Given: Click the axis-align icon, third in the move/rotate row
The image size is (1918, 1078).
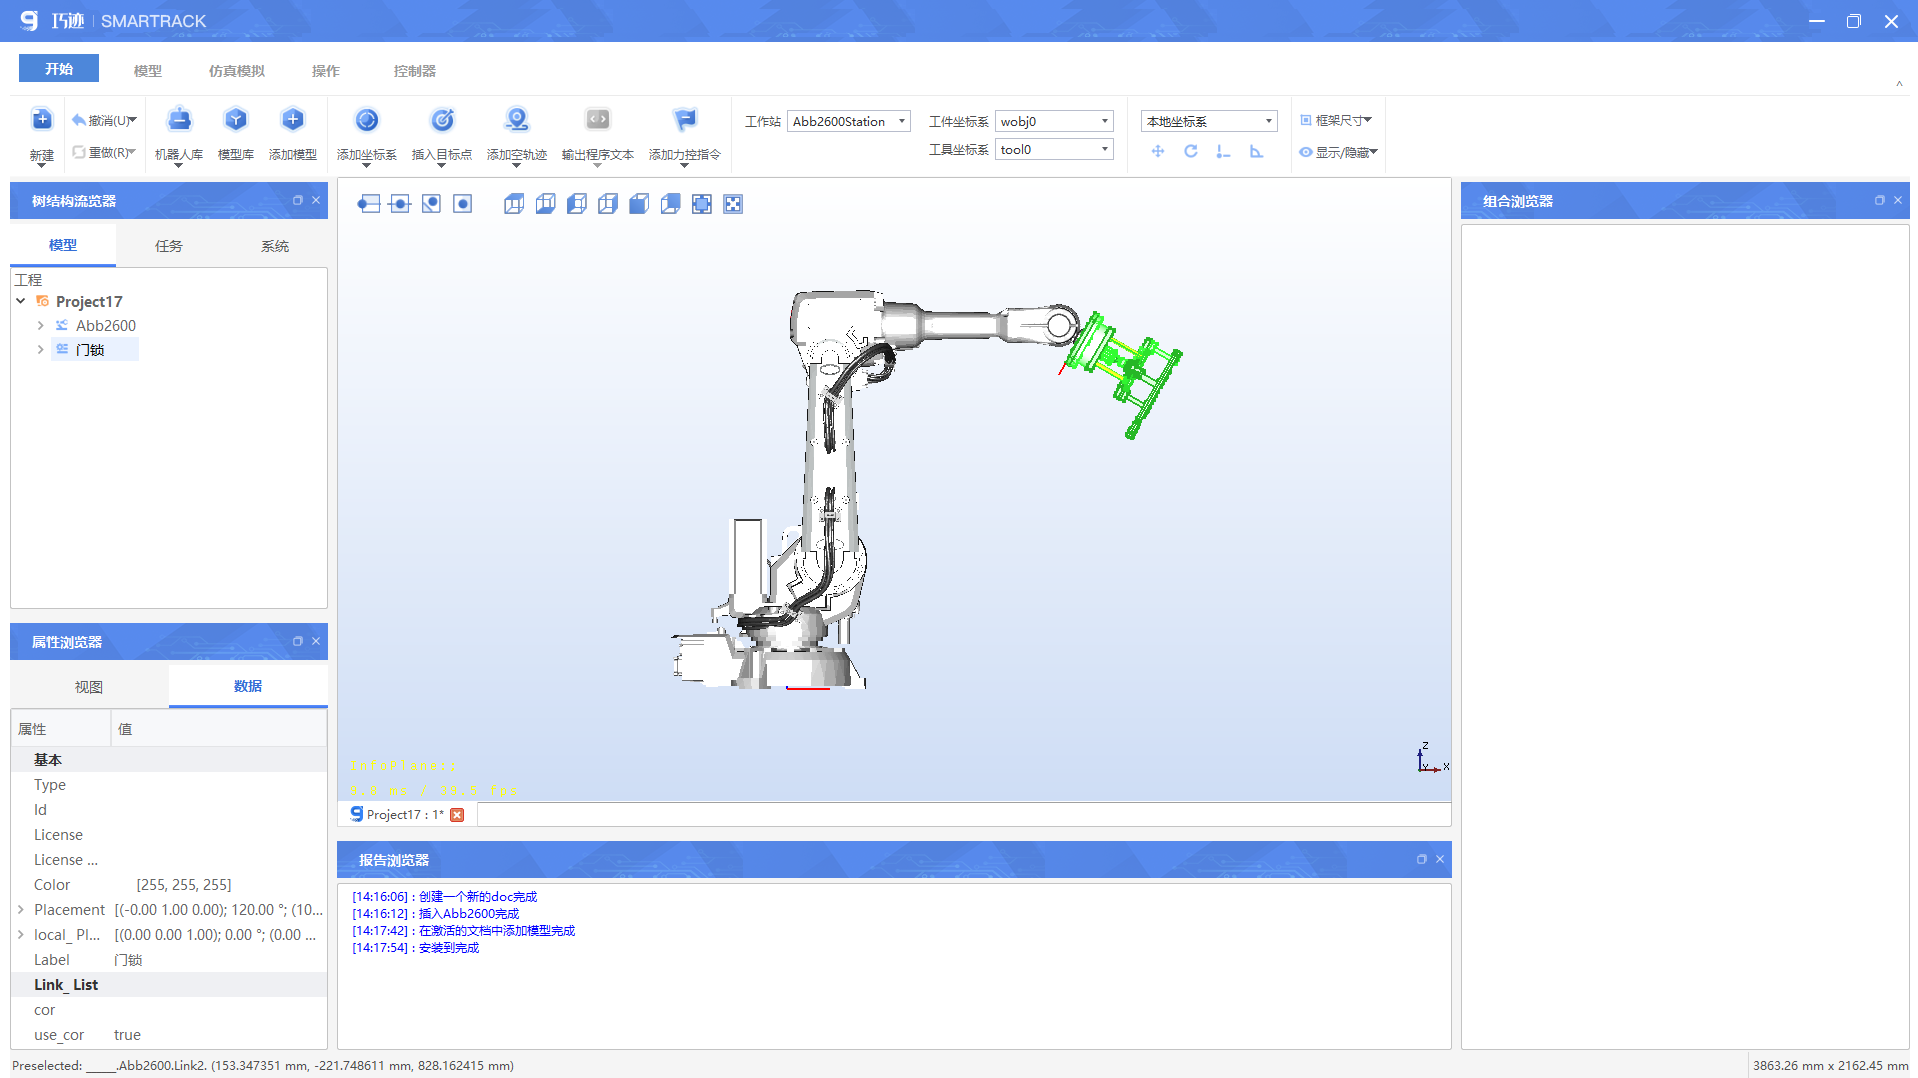Looking at the screenshot, I should pyautogui.click(x=1223, y=151).
